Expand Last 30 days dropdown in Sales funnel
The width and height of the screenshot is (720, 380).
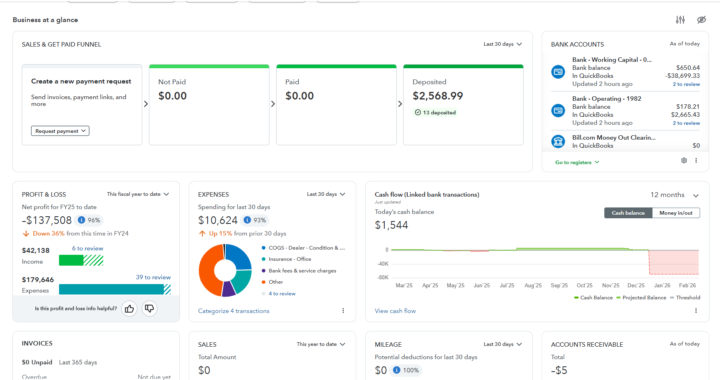(502, 44)
